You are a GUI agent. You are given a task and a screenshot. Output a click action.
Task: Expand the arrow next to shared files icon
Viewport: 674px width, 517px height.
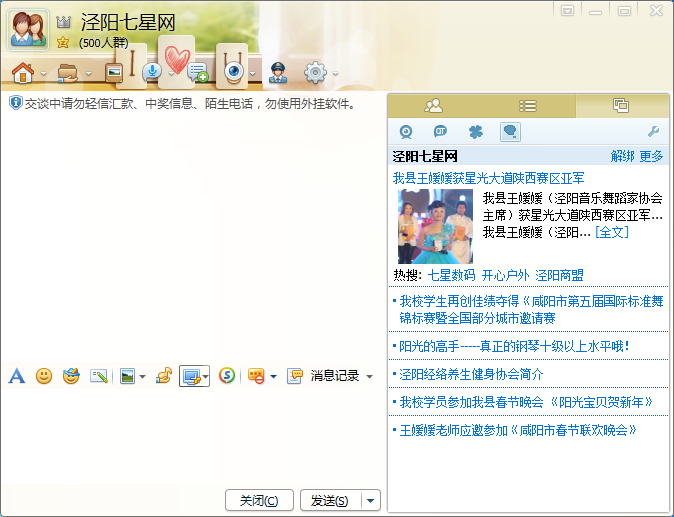[x=89, y=74]
